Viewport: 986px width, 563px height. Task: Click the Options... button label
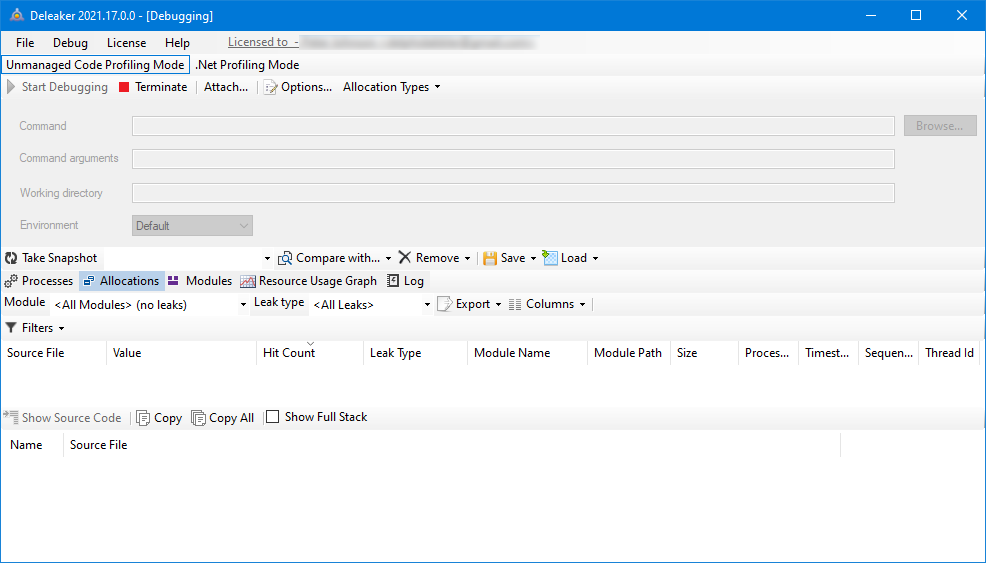306,87
